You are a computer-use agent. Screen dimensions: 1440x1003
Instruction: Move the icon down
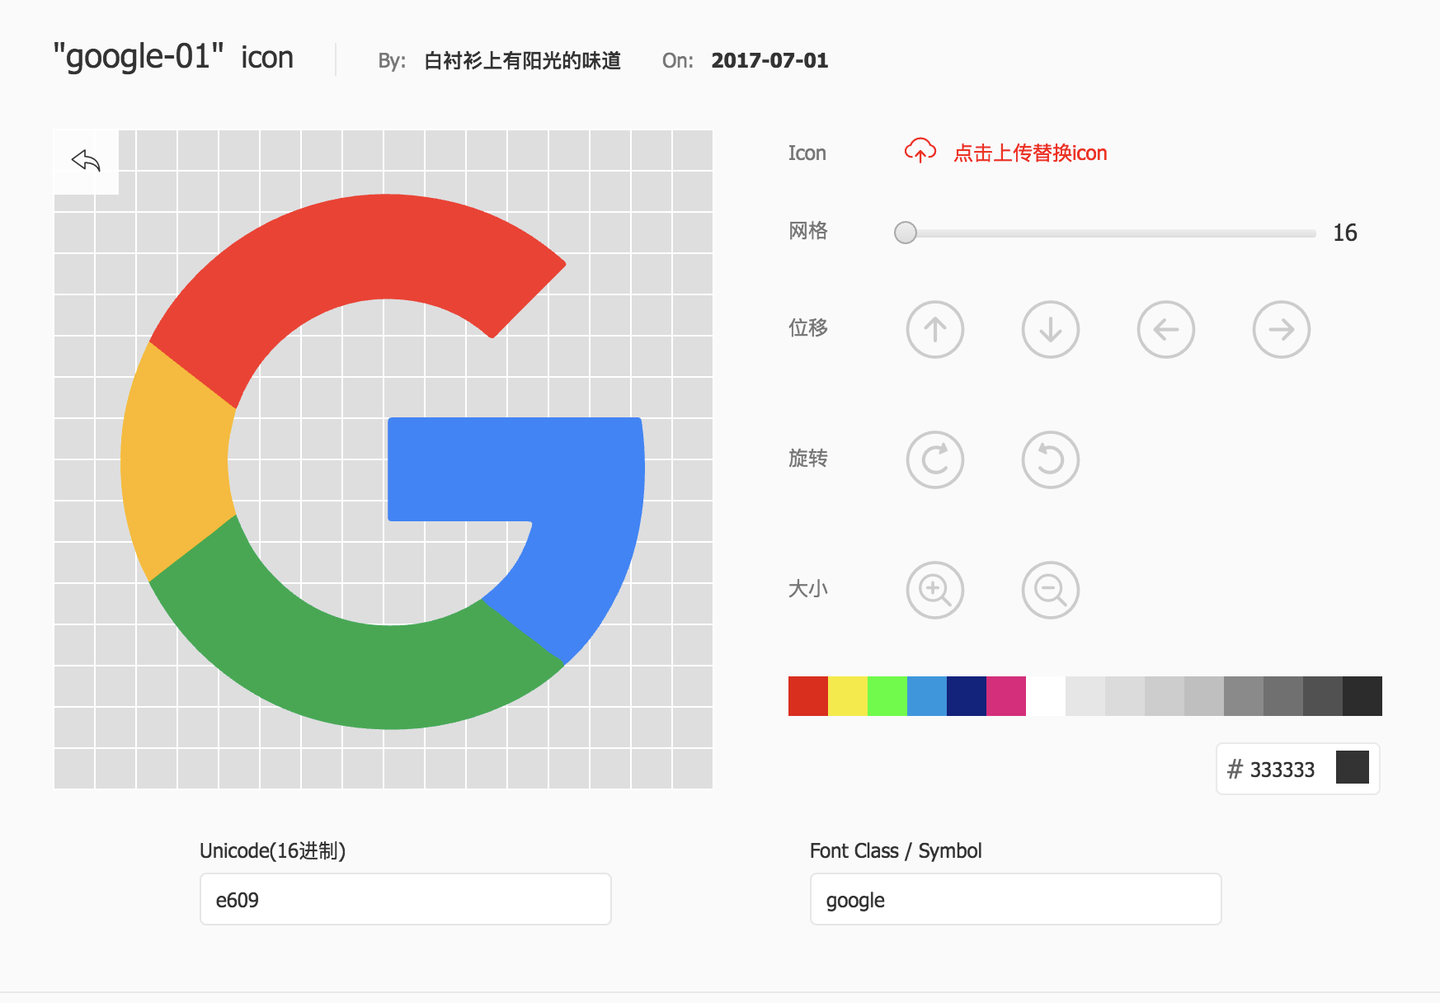point(1050,329)
